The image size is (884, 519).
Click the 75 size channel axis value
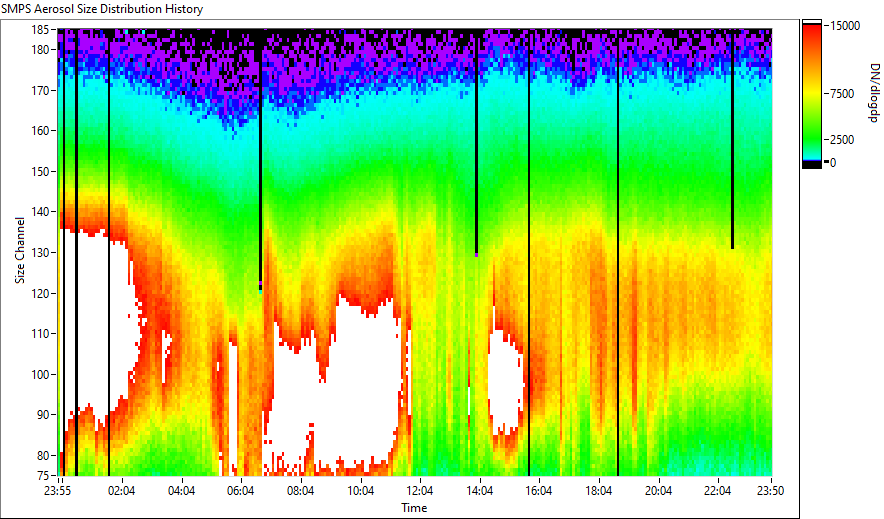point(42,476)
